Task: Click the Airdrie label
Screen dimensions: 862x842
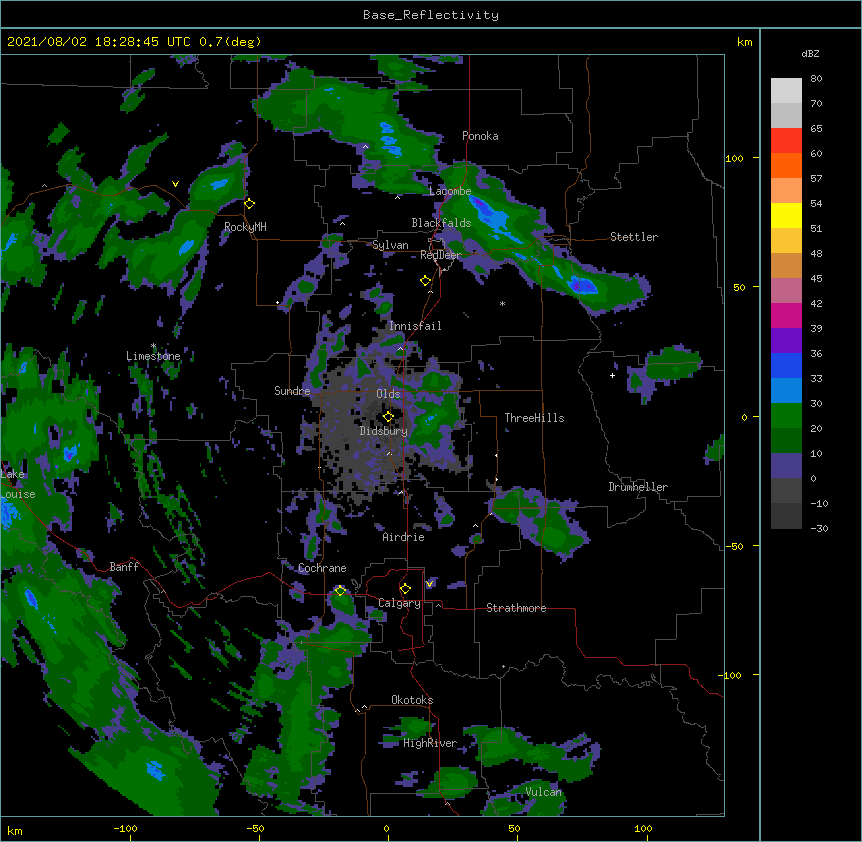Action: pos(403,537)
